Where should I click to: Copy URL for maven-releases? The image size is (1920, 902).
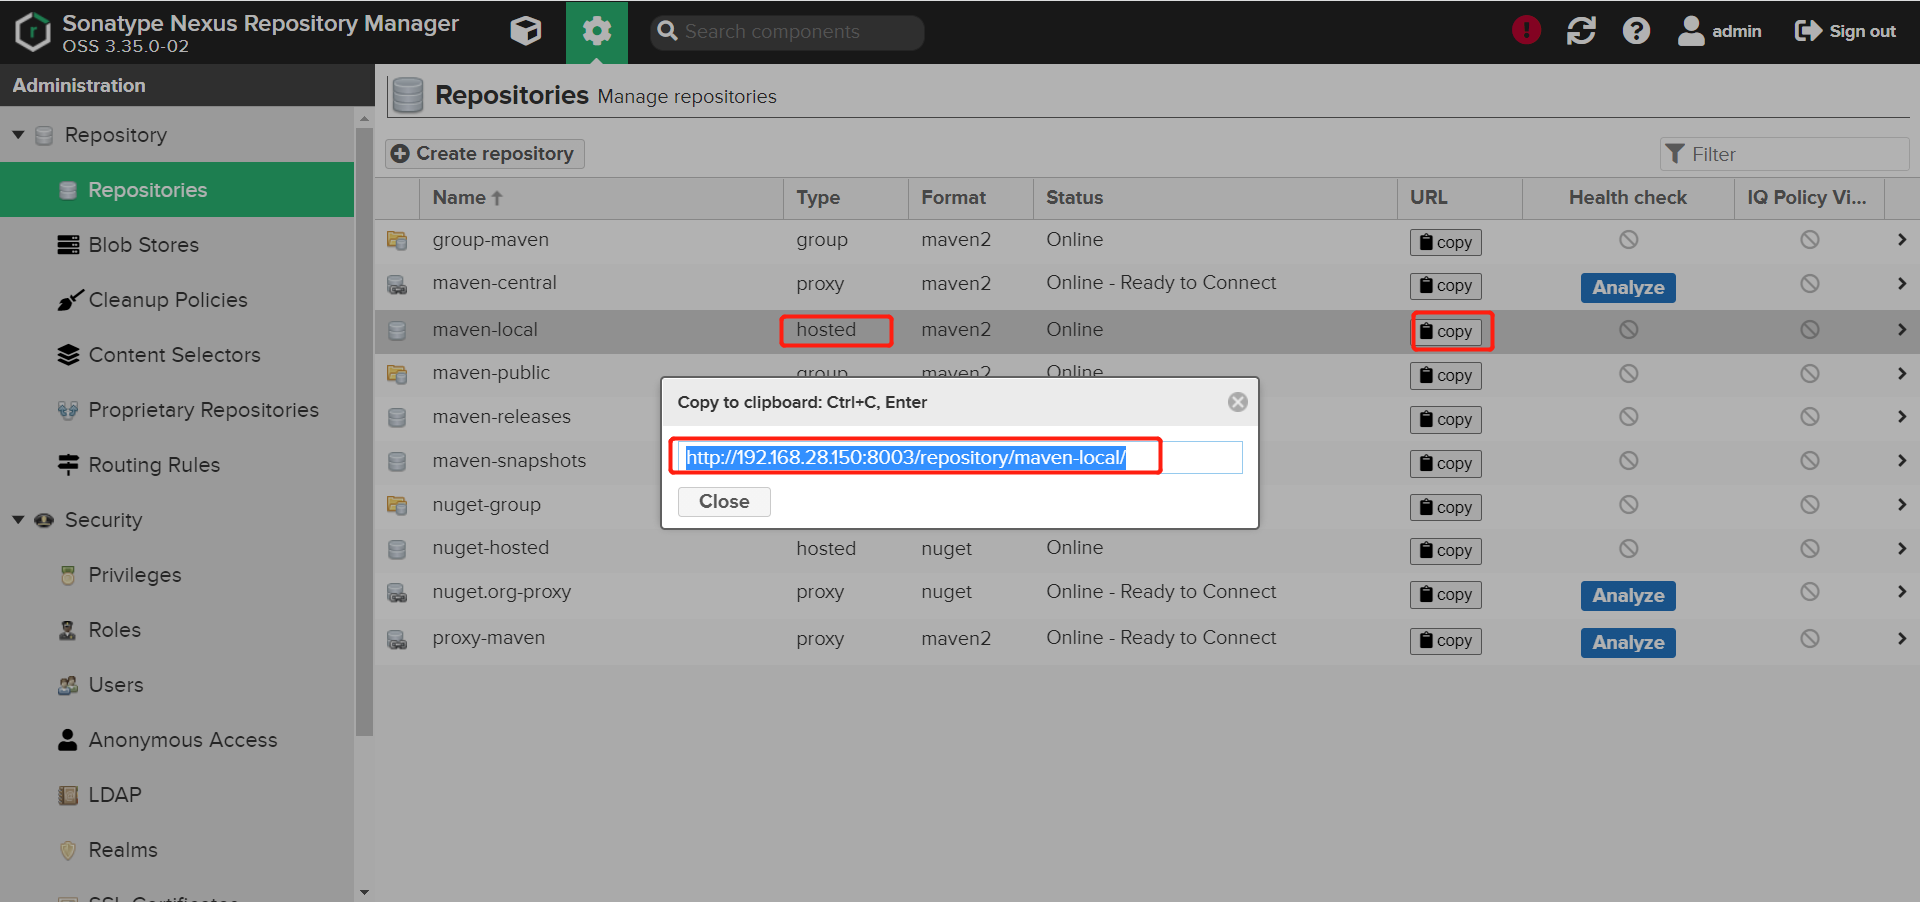(1446, 420)
